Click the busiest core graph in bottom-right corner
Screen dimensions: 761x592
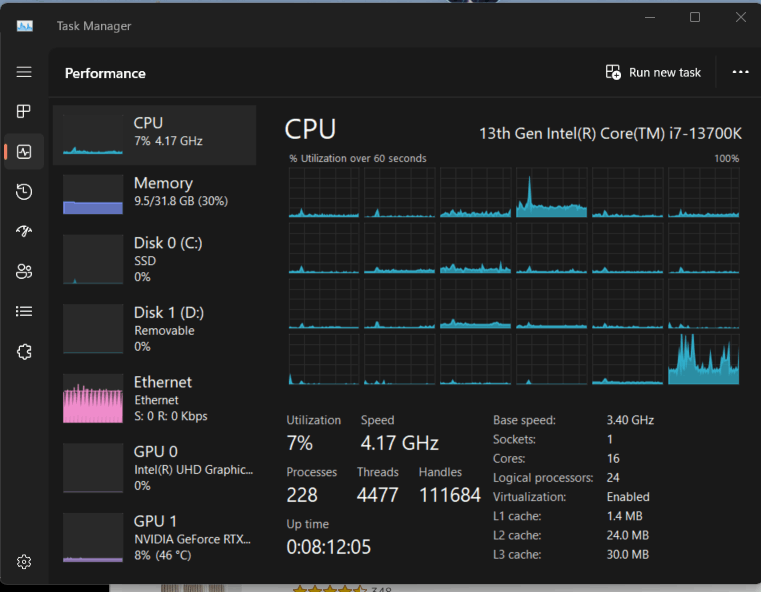click(x=703, y=359)
